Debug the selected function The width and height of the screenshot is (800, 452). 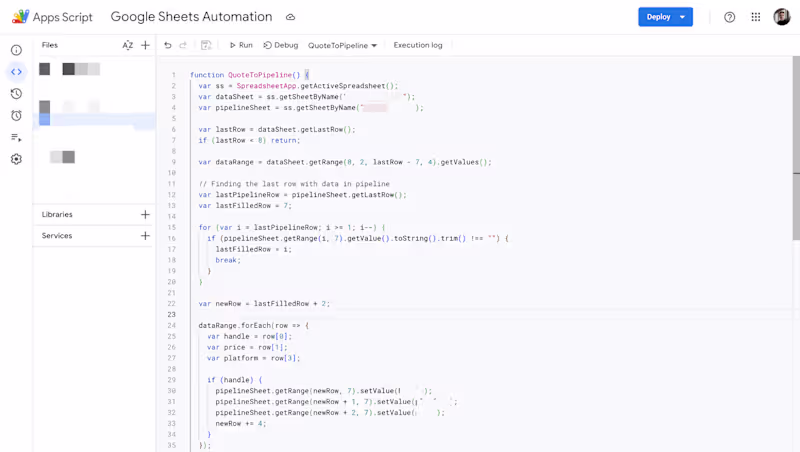[281, 45]
